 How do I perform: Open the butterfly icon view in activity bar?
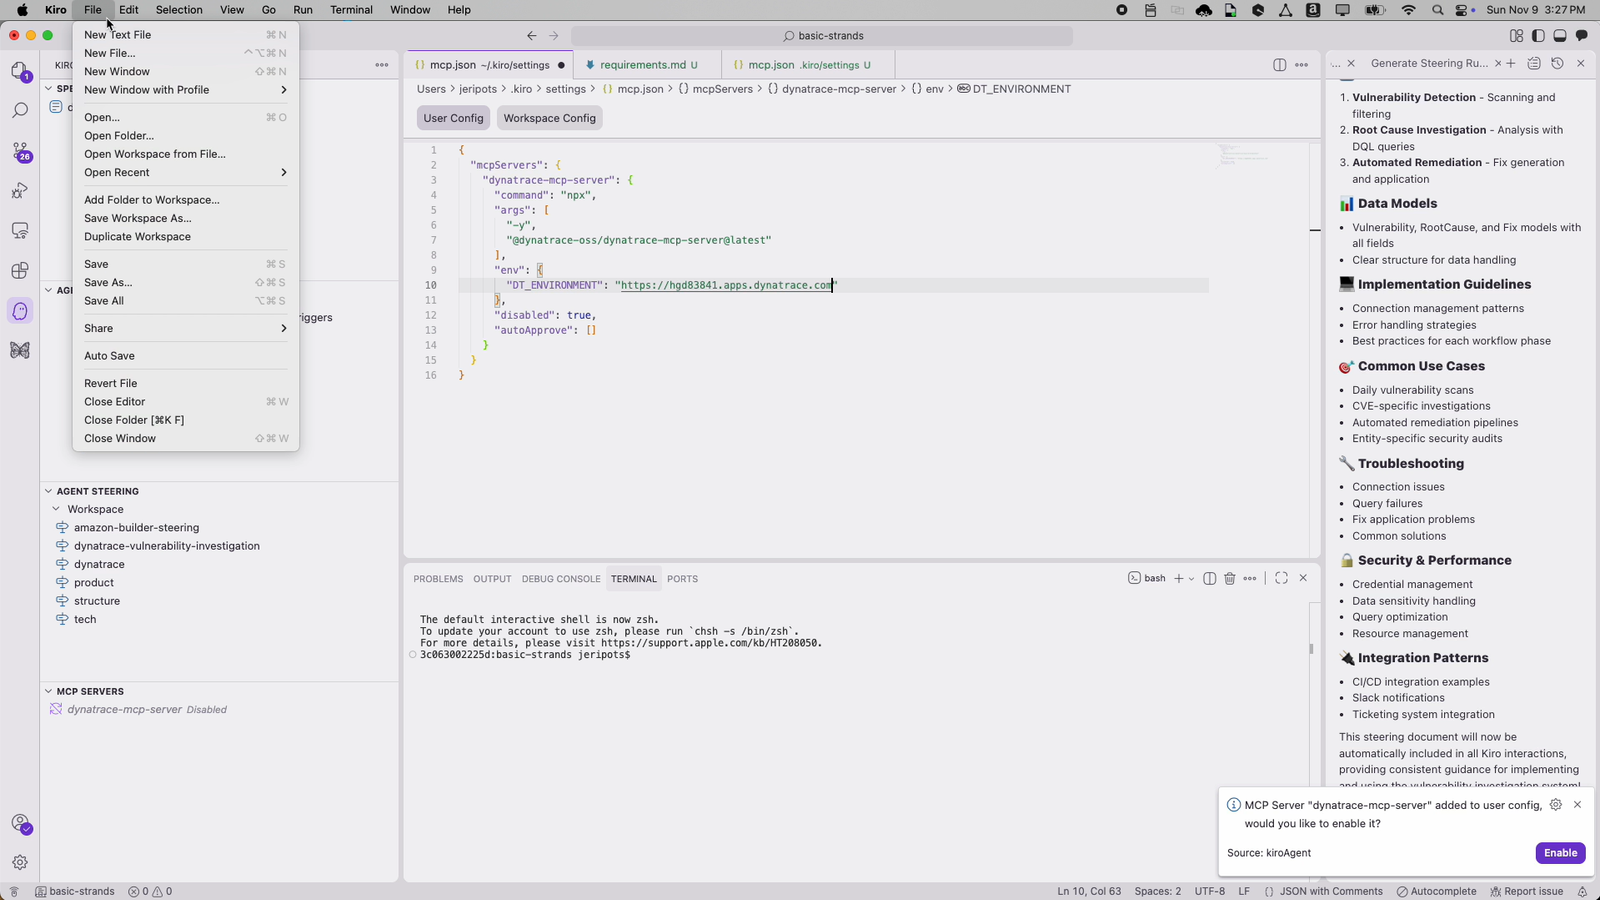(x=20, y=351)
